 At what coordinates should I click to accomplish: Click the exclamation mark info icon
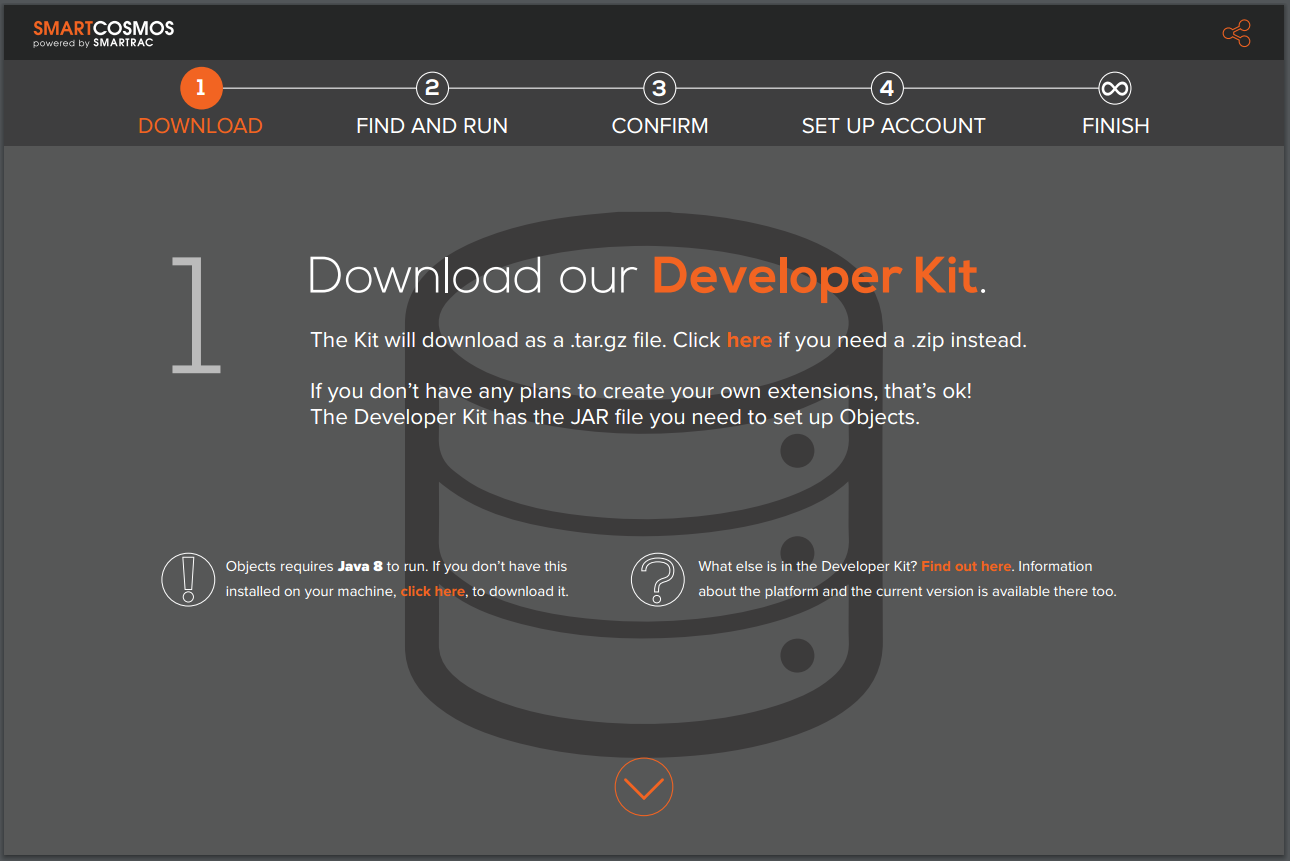tap(188, 579)
